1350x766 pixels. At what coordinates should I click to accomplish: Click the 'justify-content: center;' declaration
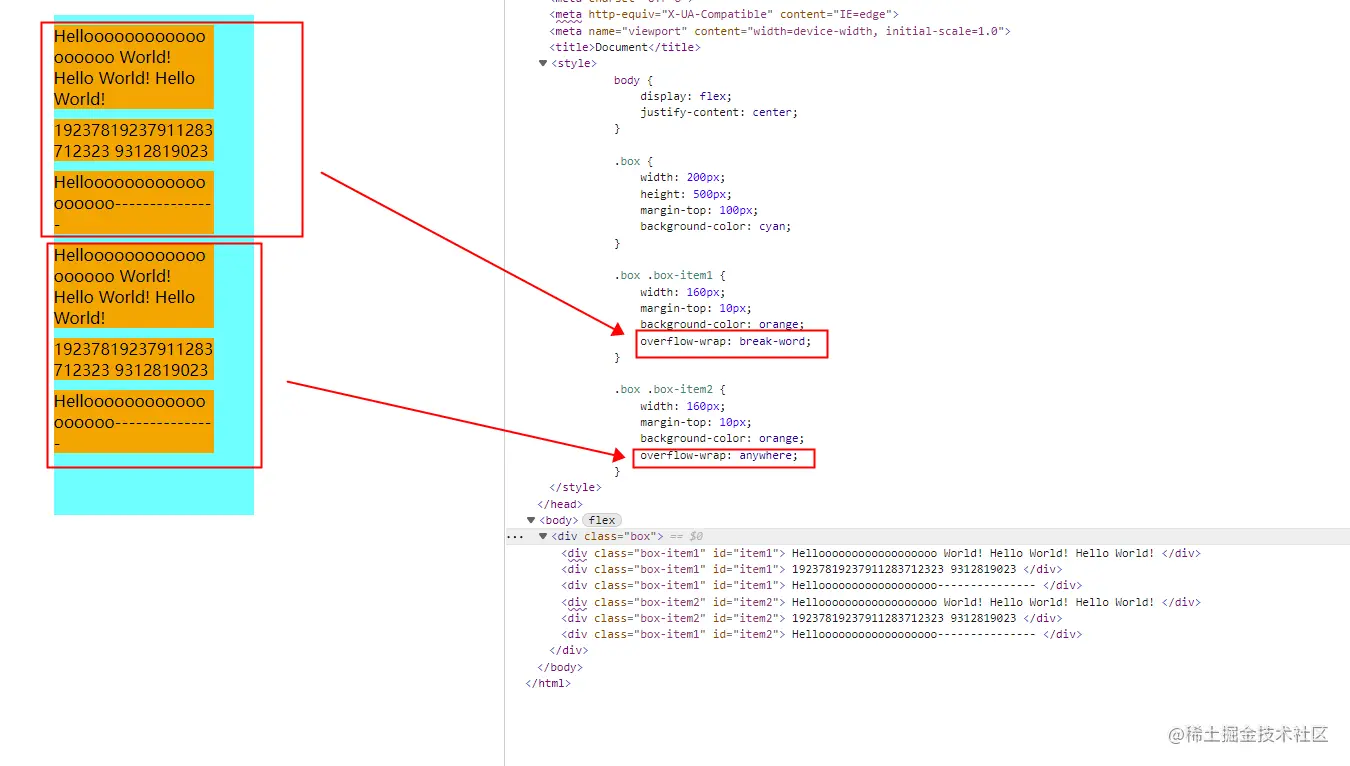719,112
